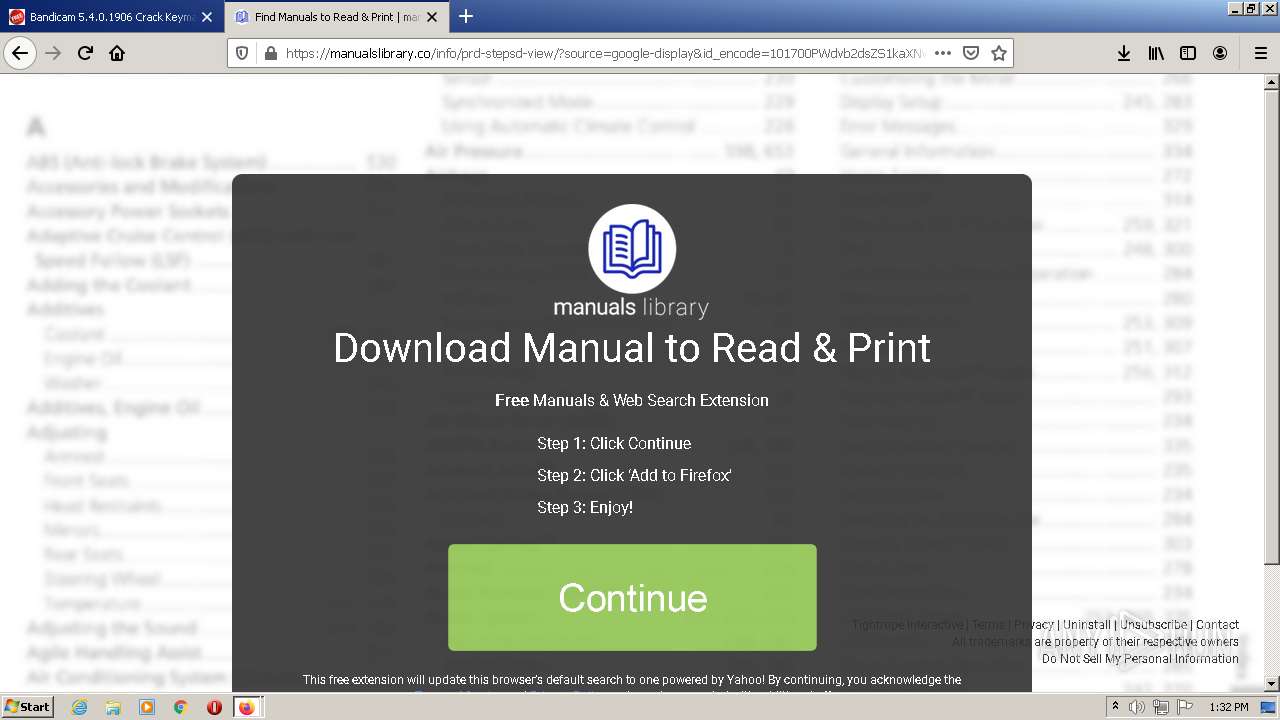
Task: Open the media player taskbar icon
Action: click(x=147, y=707)
